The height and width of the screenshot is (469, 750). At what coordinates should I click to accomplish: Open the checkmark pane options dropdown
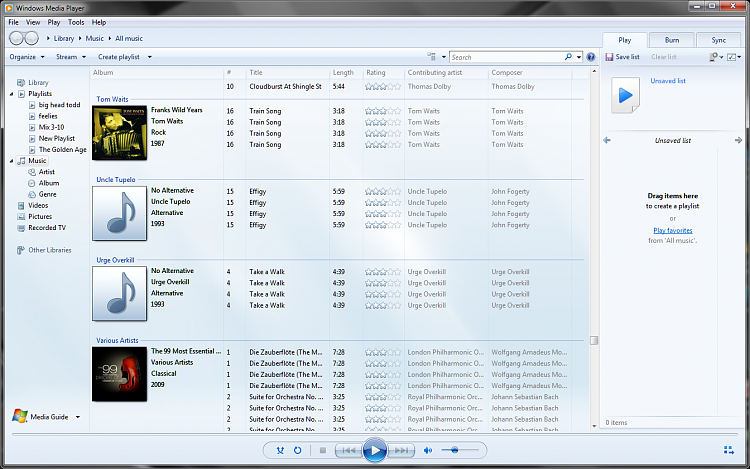coord(734,57)
